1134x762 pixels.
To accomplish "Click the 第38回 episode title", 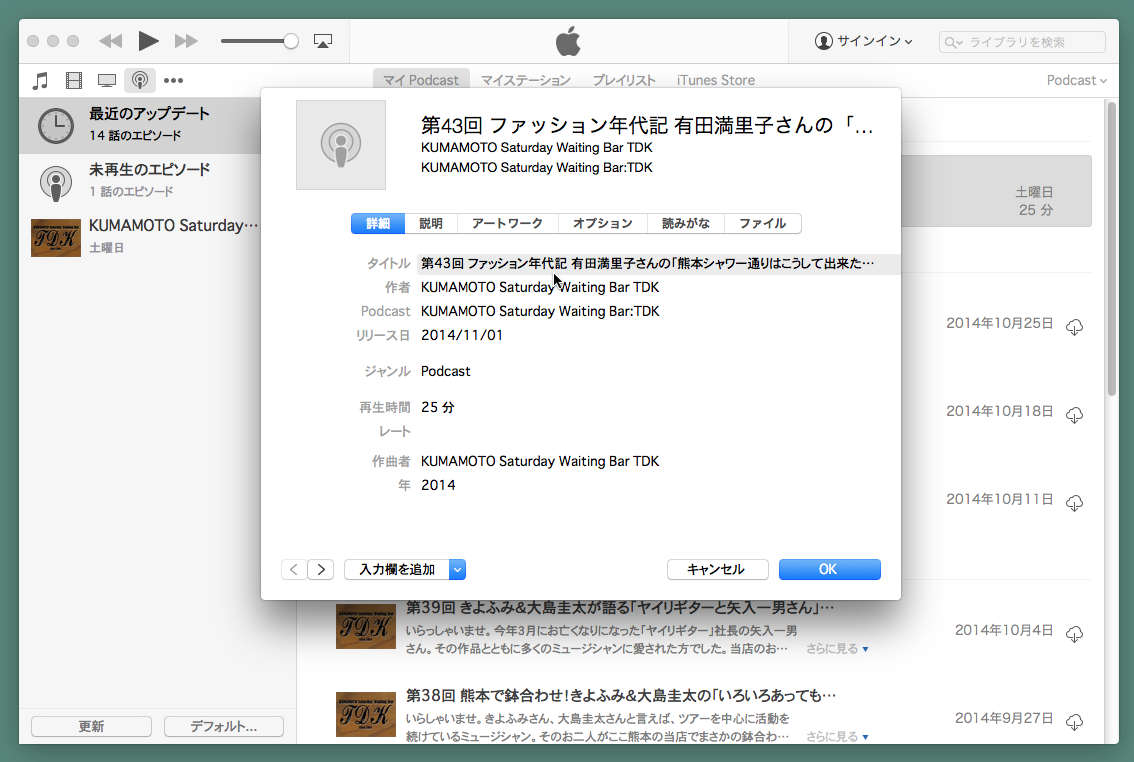I will [x=621, y=695].
